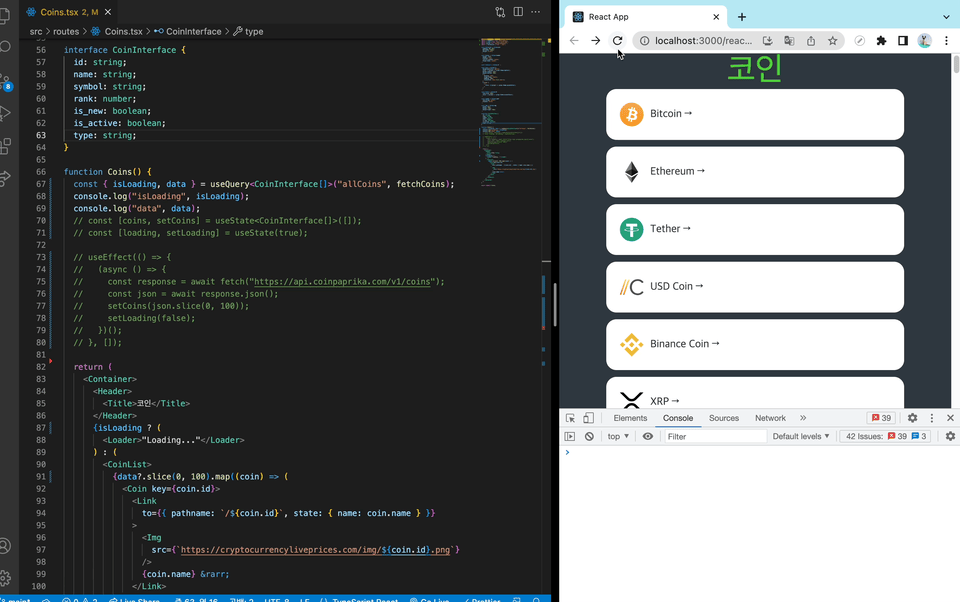Open the translate page icon

click(x=789, y=40)
